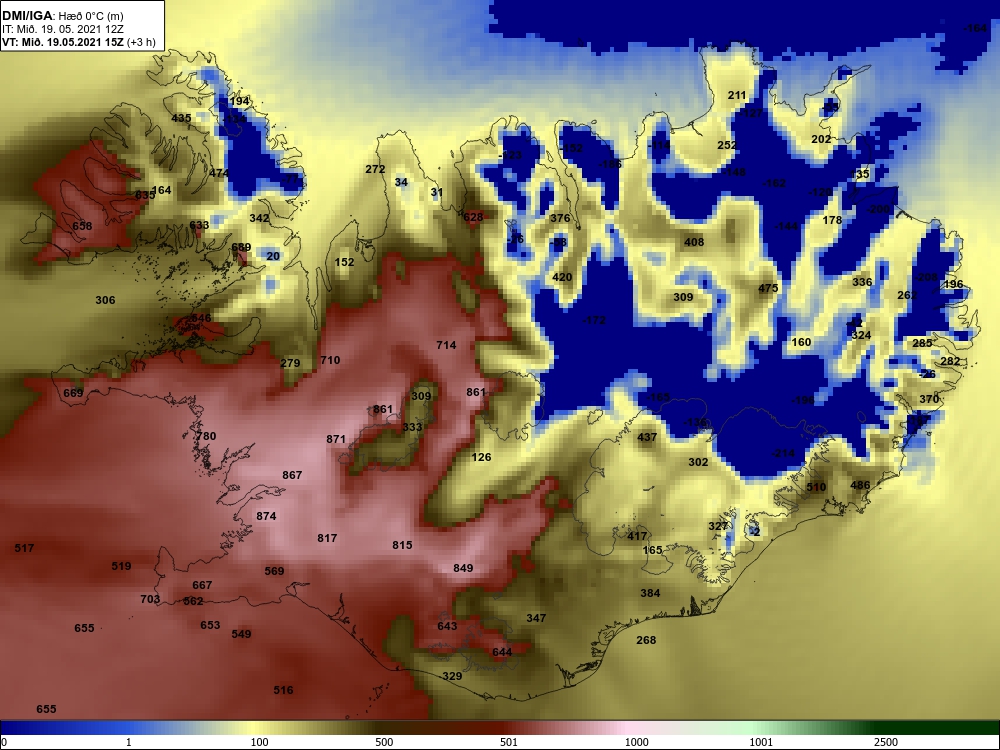This screenshot has width=1000, height=750.
Task: Click the map value 475
Action: [x=768, y=288]
